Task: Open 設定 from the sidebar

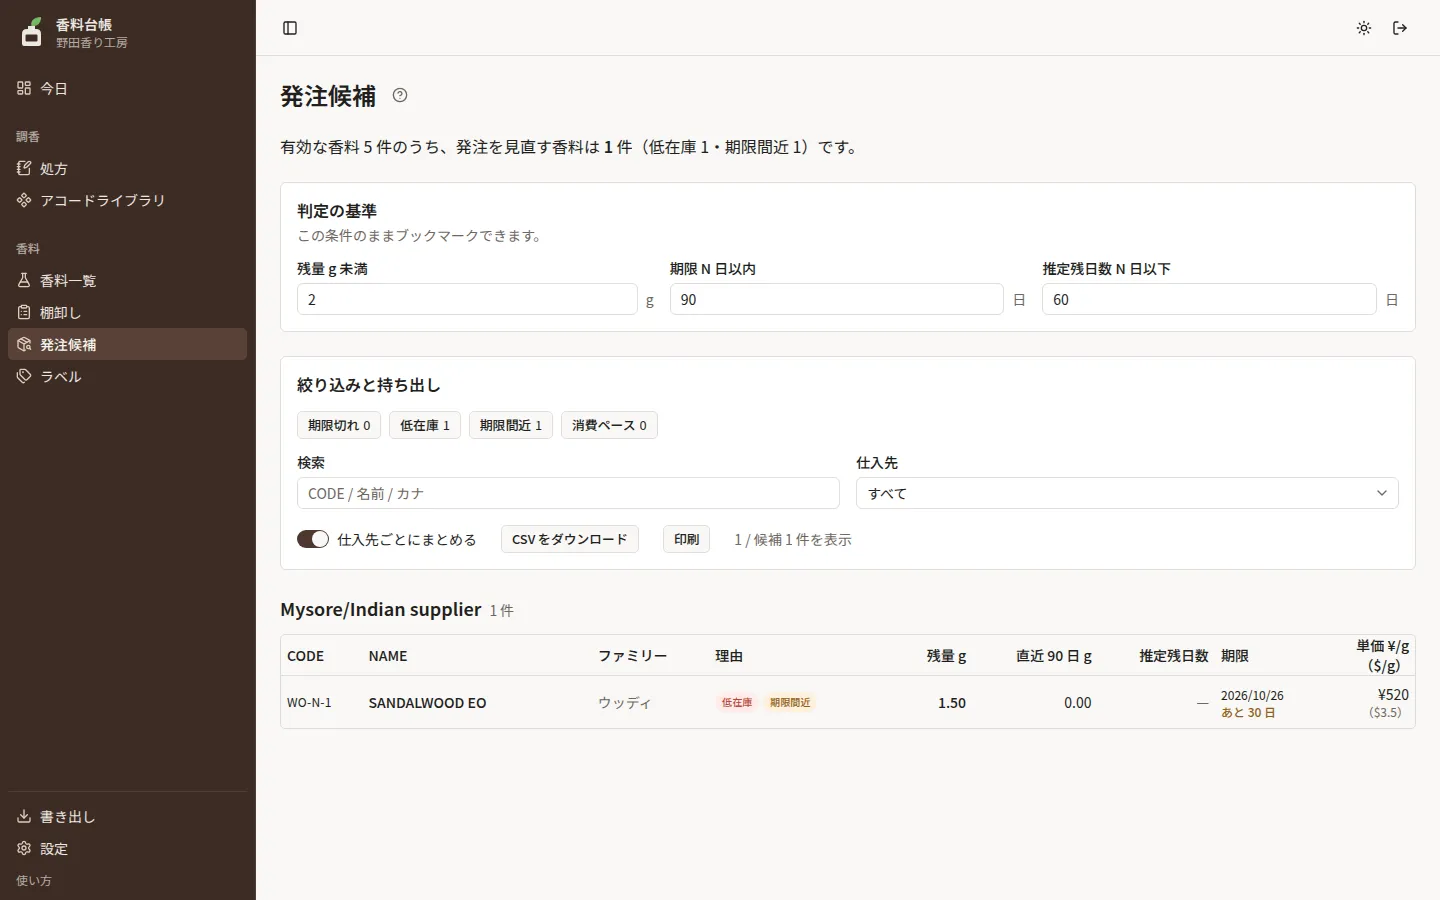Action: coord(127,848)
